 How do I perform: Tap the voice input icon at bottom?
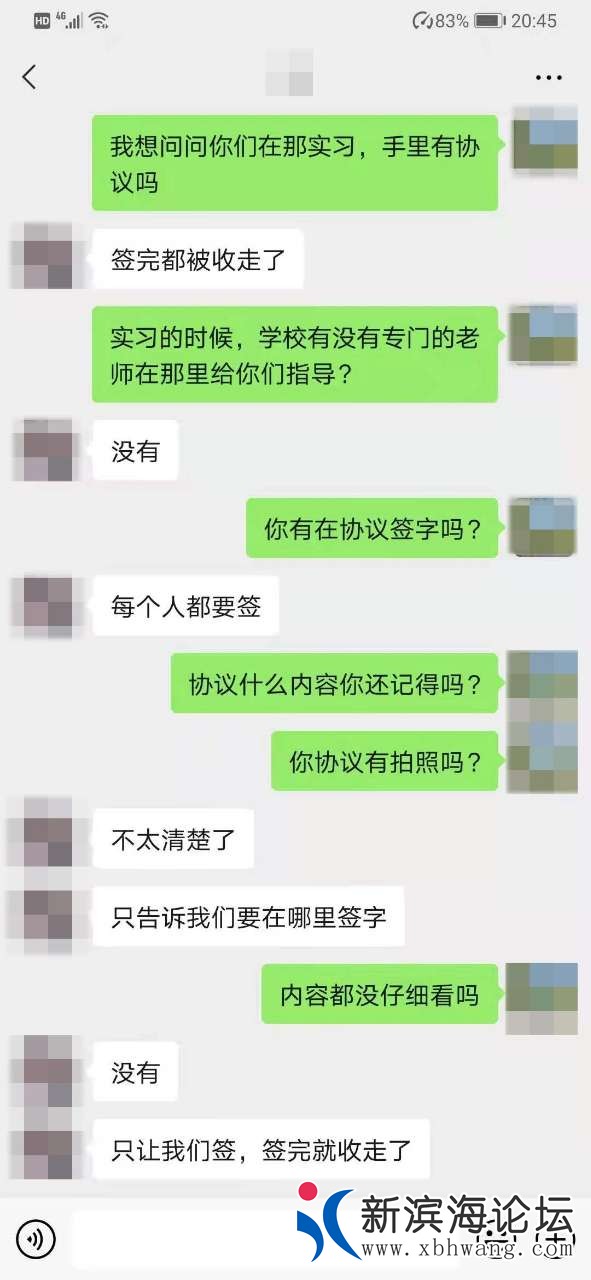36,1240
